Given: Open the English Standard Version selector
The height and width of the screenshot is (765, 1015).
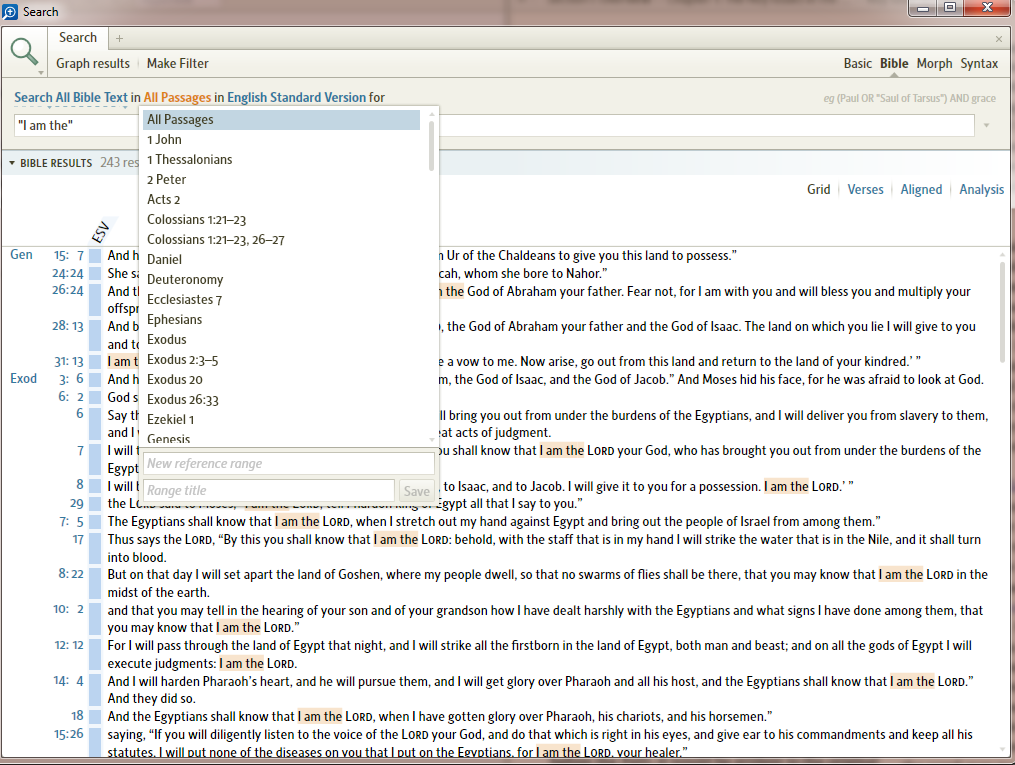Looking at the screenshot, I should click(x=296, y=98).
